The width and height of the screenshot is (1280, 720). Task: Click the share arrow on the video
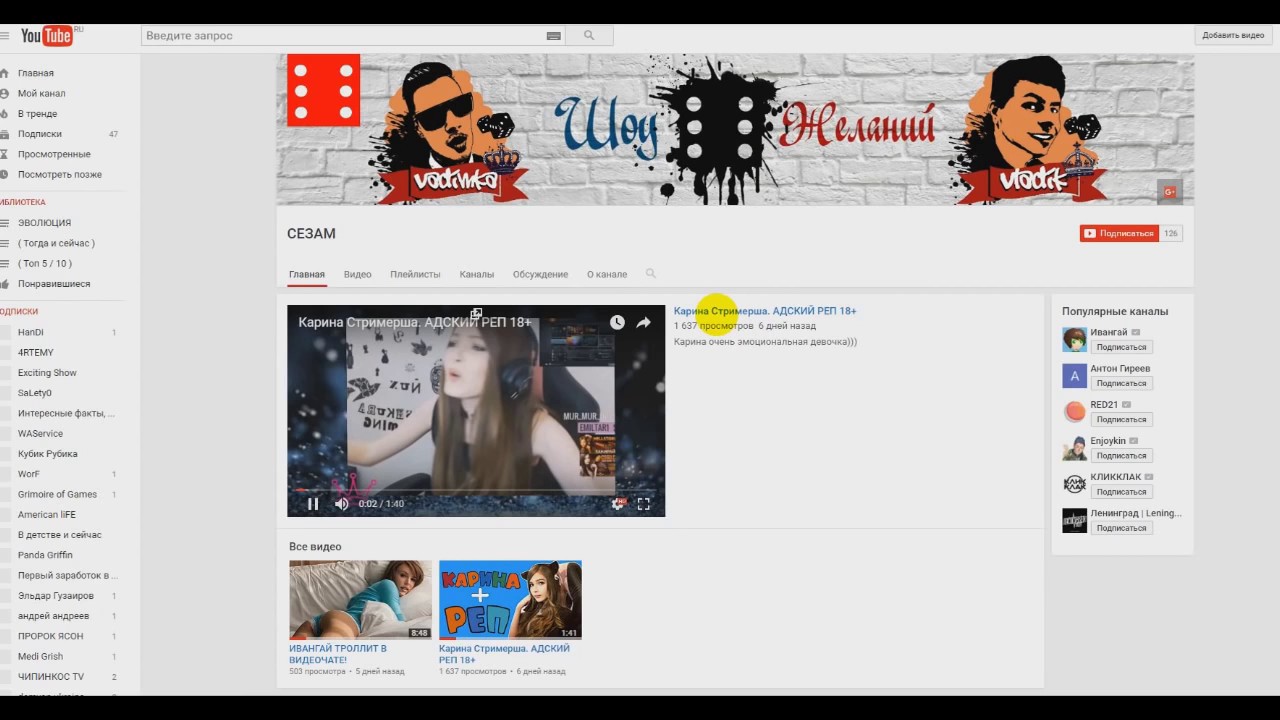(643, 322)
